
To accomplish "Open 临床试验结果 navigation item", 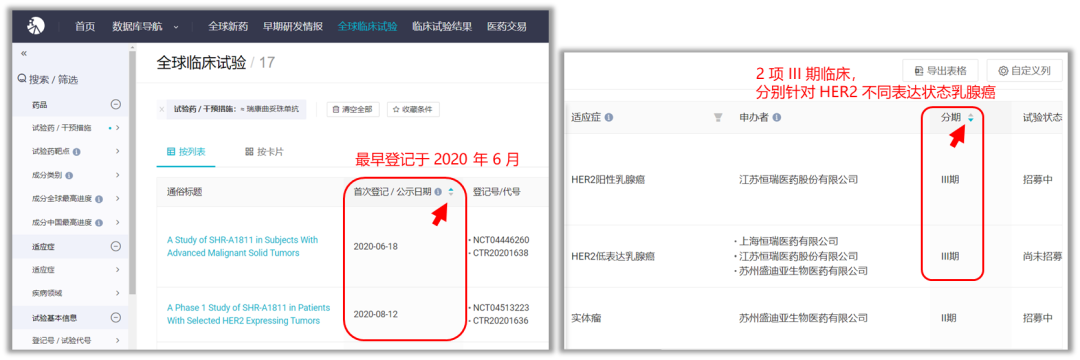I will pyautogui.click(x=442, y=27).
